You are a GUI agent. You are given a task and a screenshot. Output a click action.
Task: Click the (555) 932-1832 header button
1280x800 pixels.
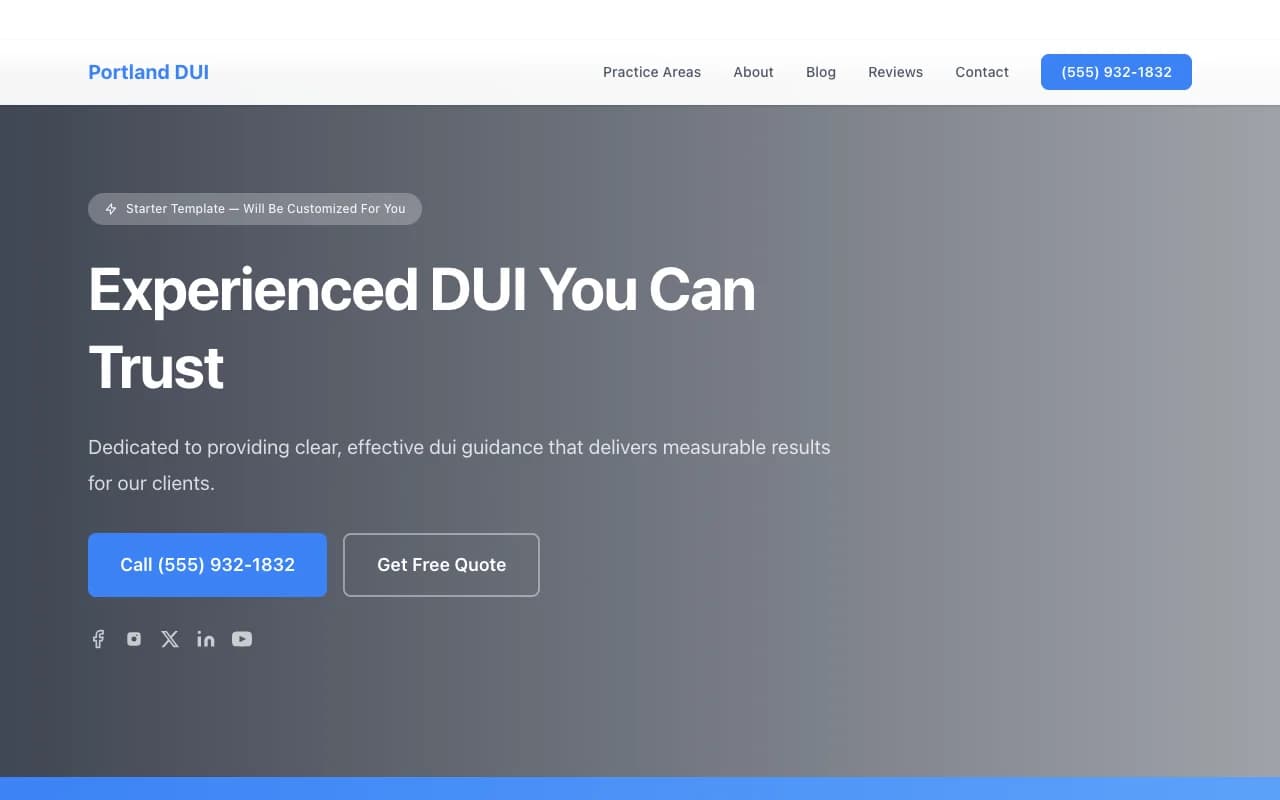(x=1116, y=72)
